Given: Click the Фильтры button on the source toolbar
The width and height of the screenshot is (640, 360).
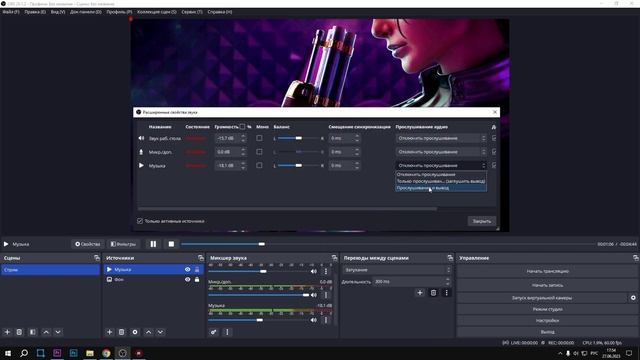Looking at the screenshot, I should (123, 244).
